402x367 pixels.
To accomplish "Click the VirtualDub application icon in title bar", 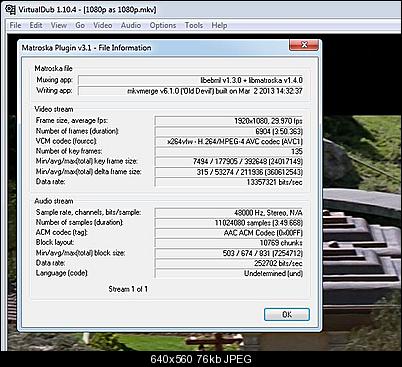I will pyautogui.click(x=11, y=9).
